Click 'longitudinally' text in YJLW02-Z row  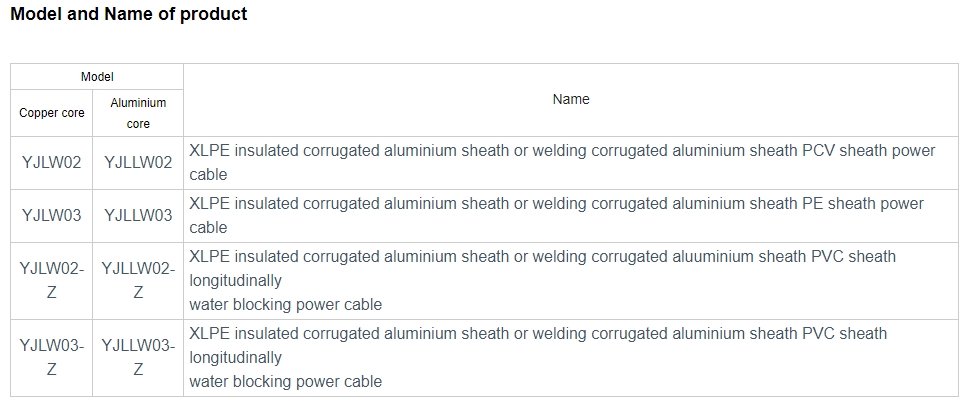click(235, 281)
